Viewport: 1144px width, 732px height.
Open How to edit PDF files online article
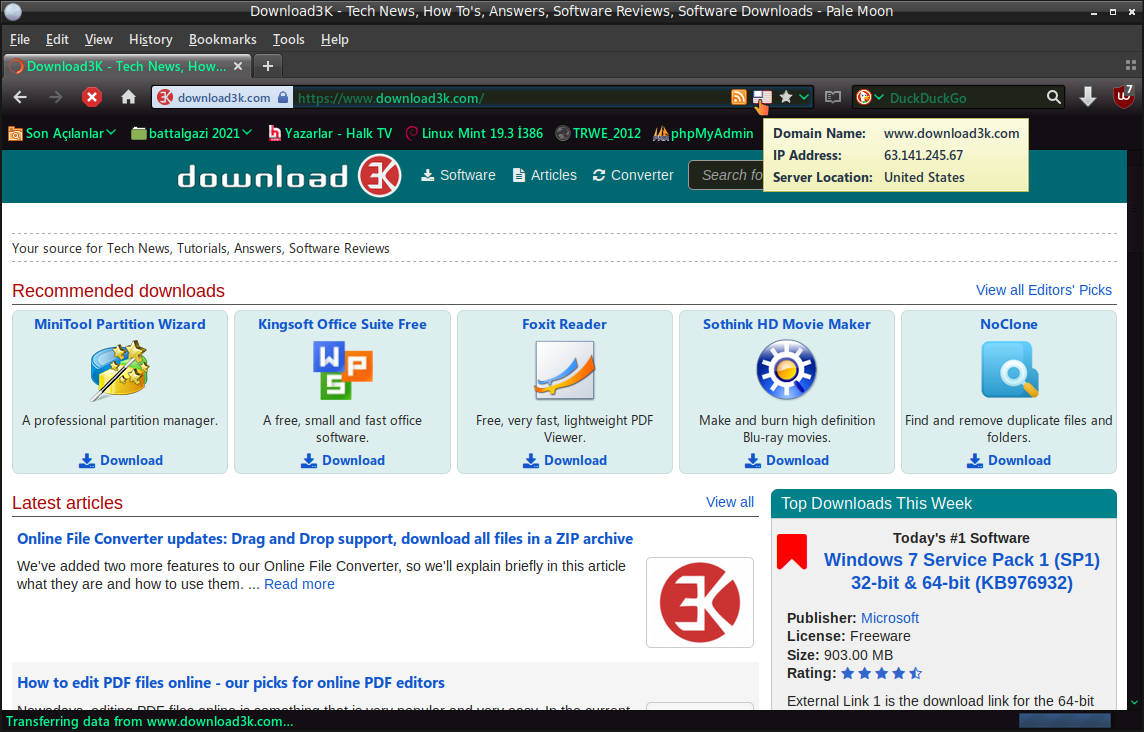(x=231, y=682)
